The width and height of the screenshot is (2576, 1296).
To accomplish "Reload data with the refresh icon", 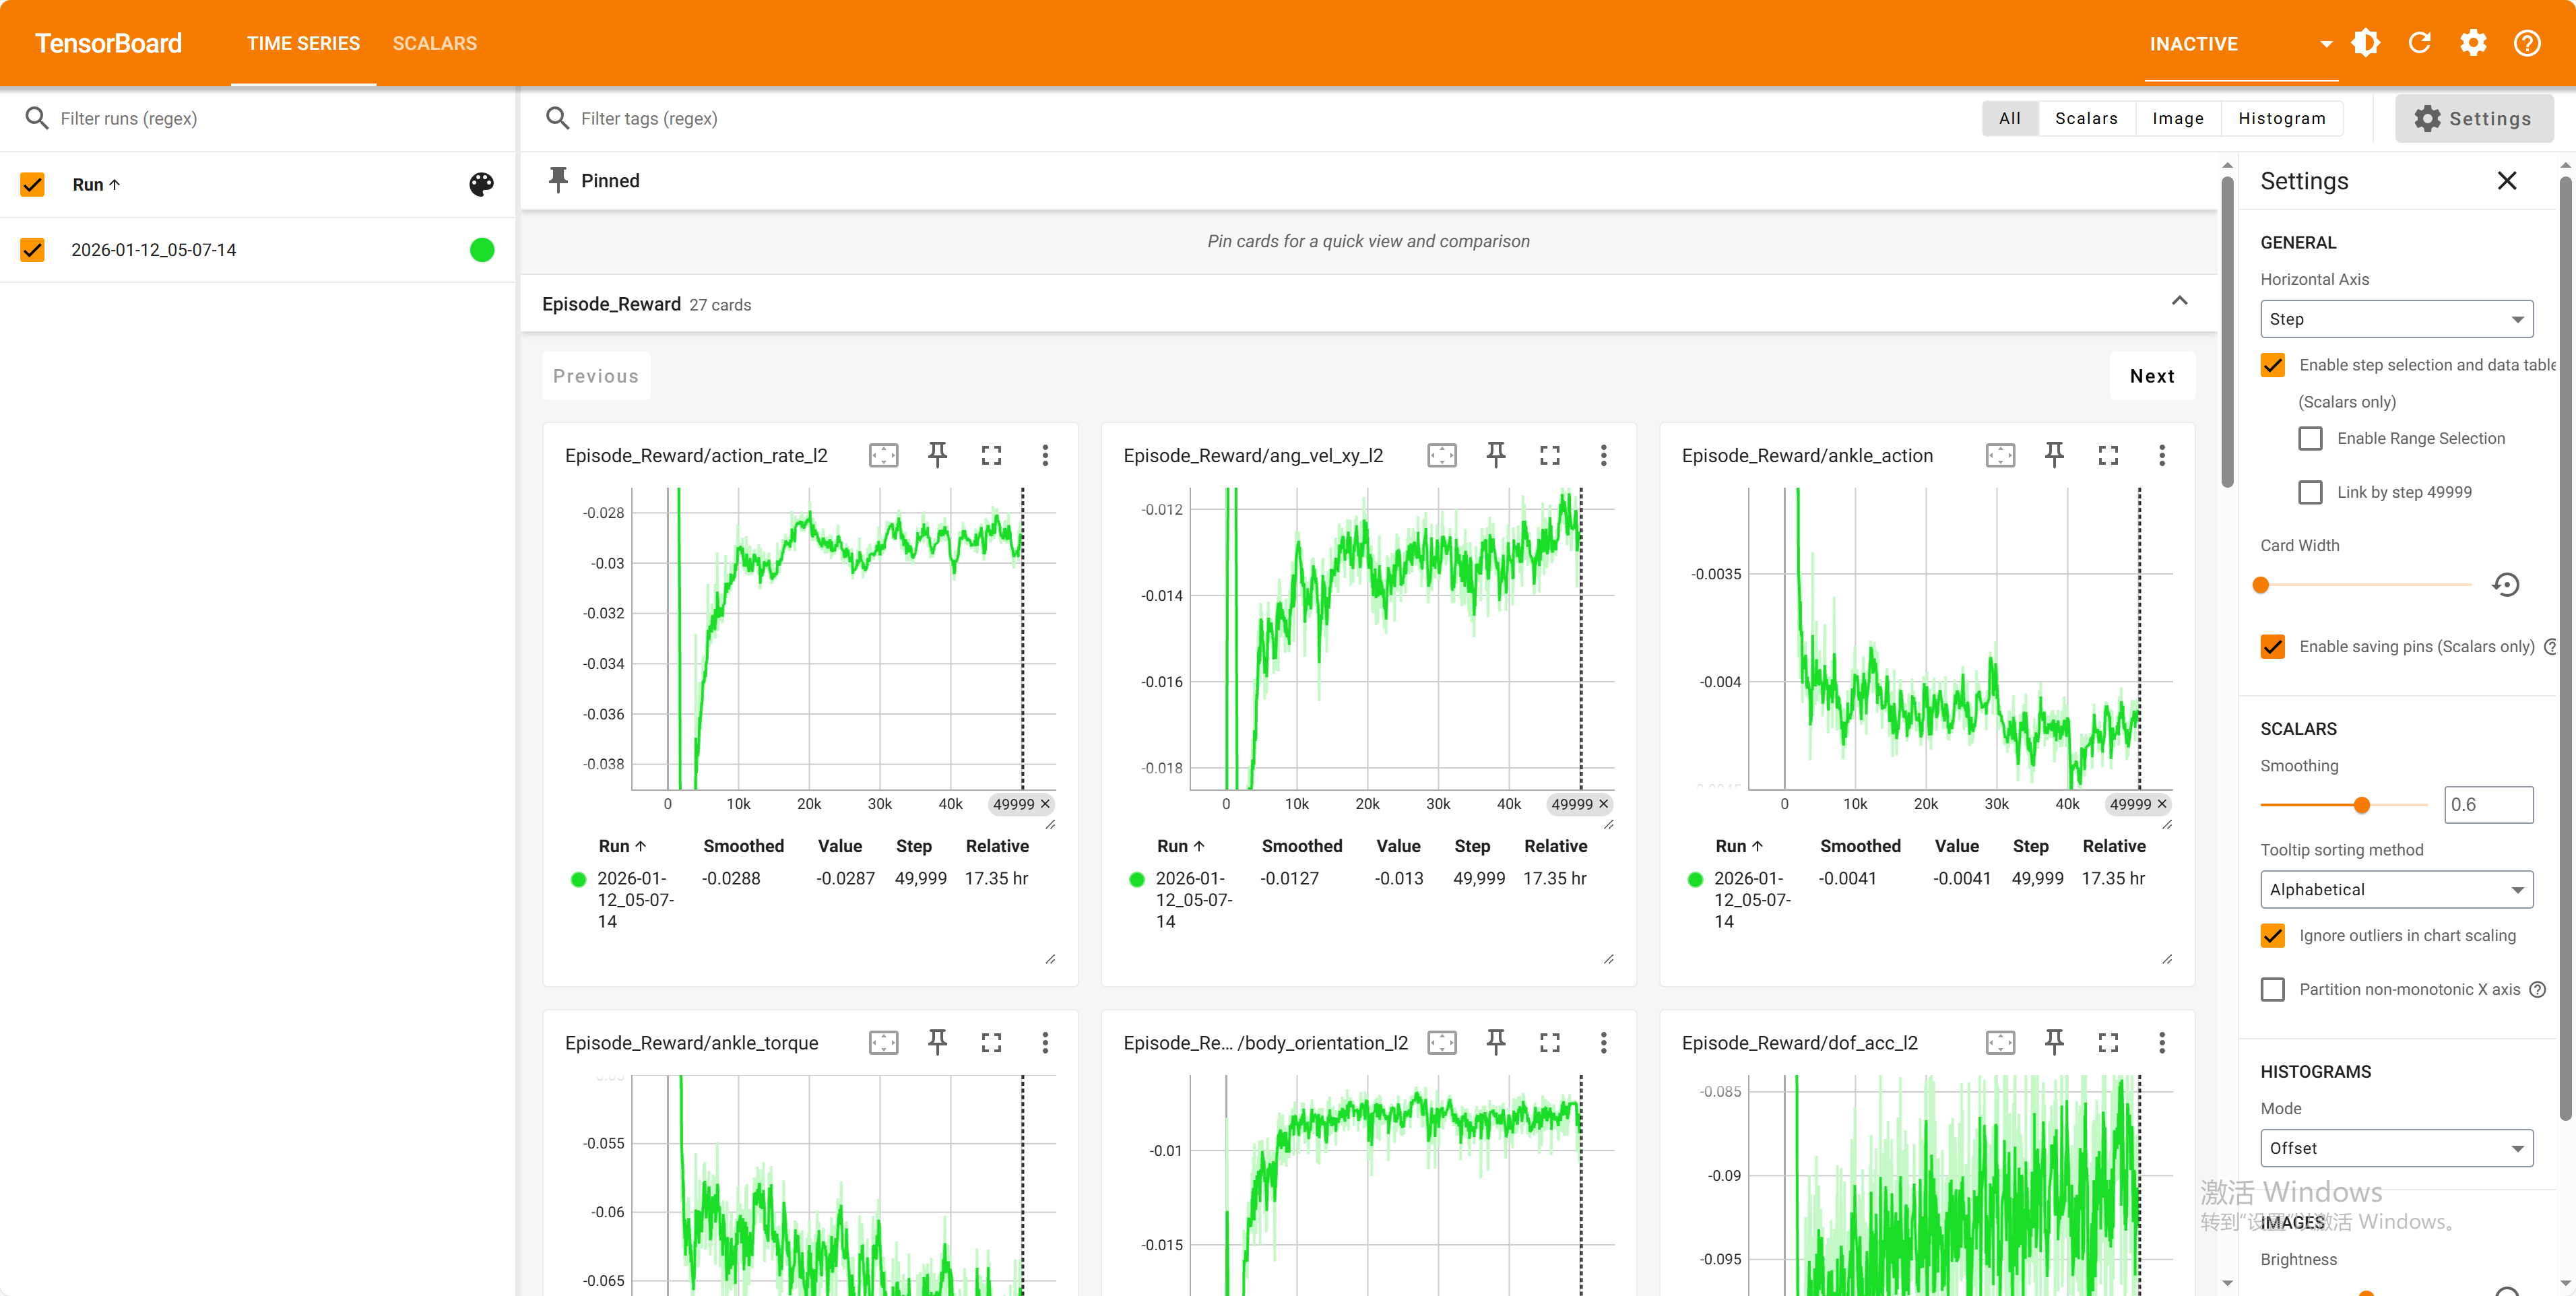I will point(2419,43).
